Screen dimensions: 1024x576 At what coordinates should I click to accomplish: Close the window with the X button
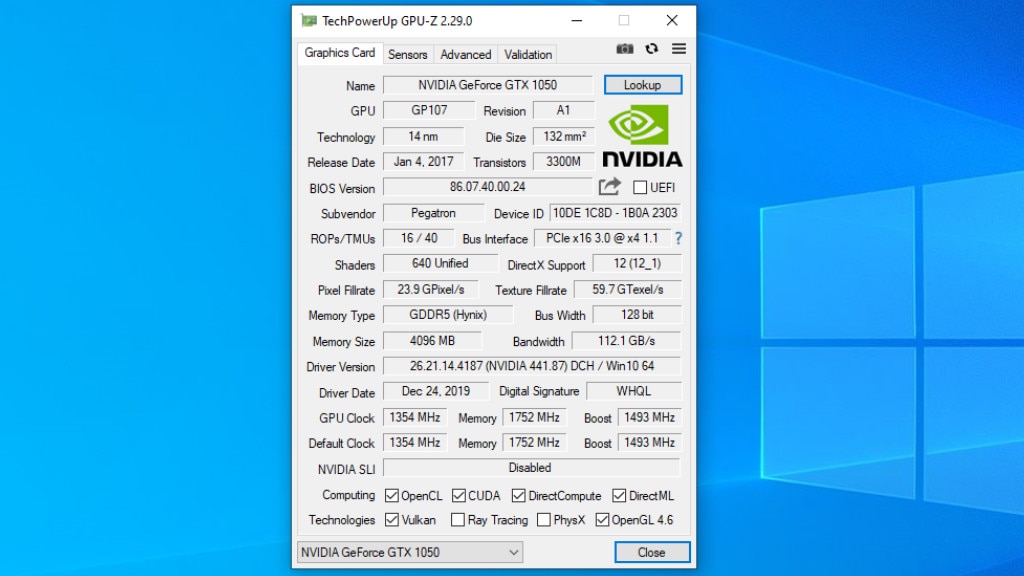tap(672, 21)
